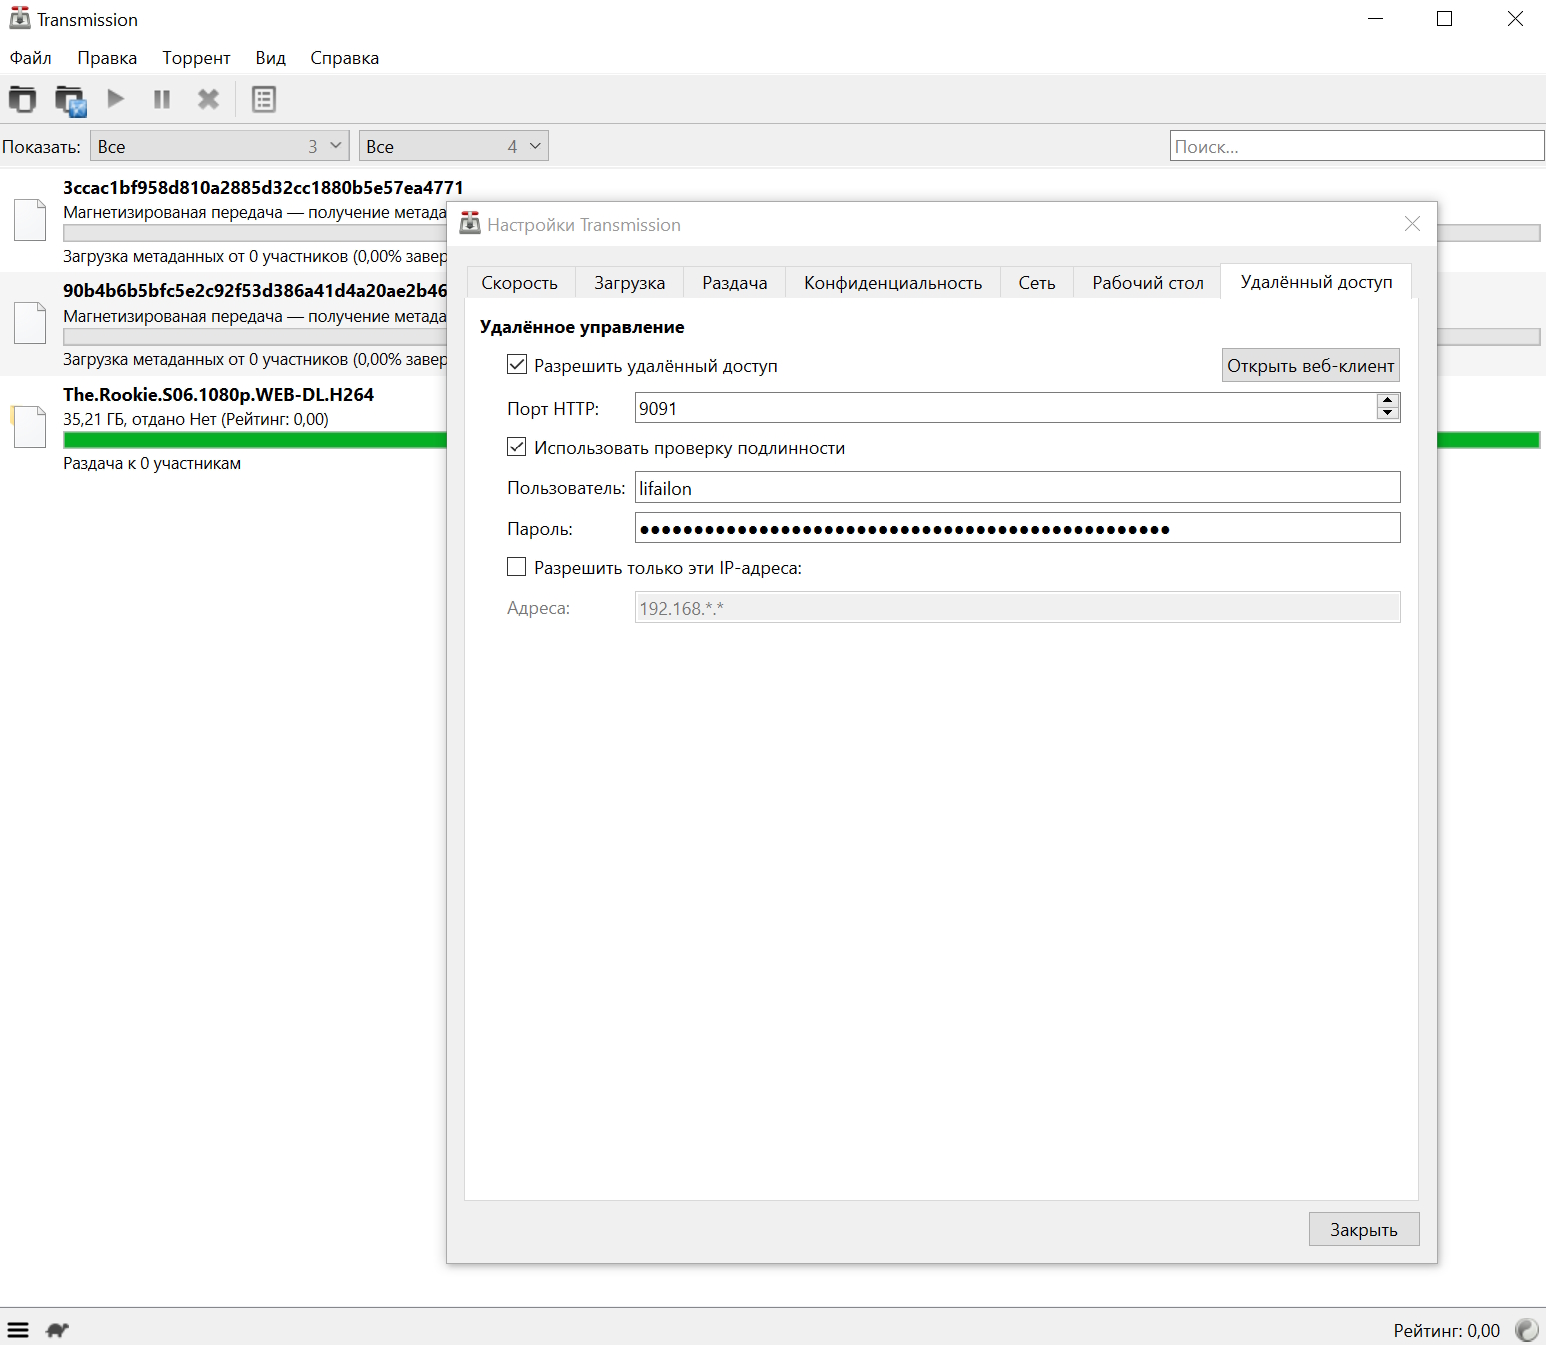Open torrent properties toolbar icon
This screenshot has width=1546, height=1345.
pyautogui.click(x=264, y=99)
